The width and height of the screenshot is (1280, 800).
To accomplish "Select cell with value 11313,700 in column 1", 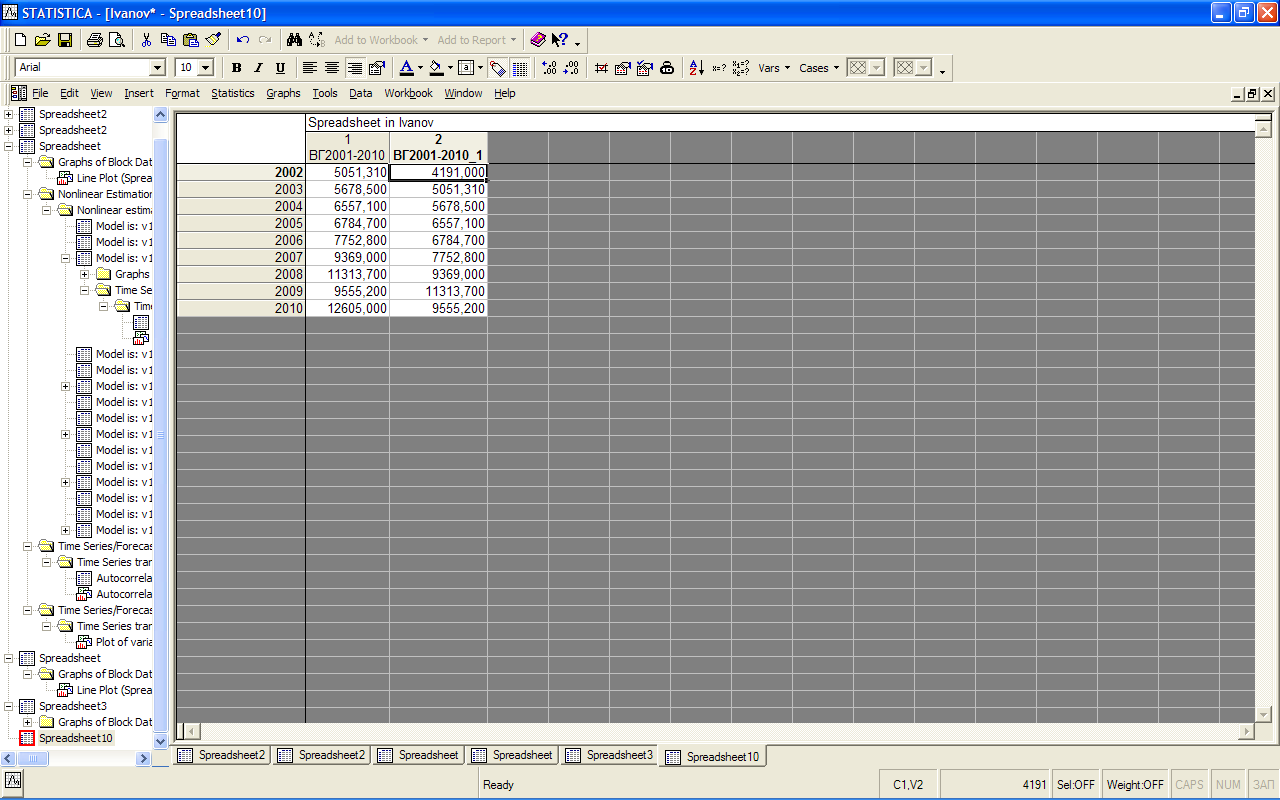I will [x=347, y=274].
